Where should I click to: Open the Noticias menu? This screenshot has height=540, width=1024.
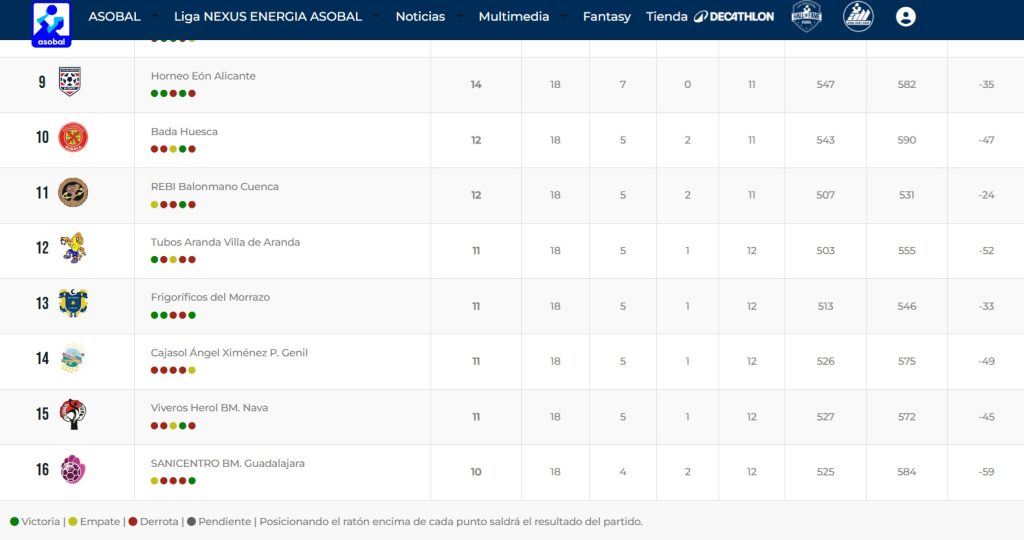tap(428, 17)
